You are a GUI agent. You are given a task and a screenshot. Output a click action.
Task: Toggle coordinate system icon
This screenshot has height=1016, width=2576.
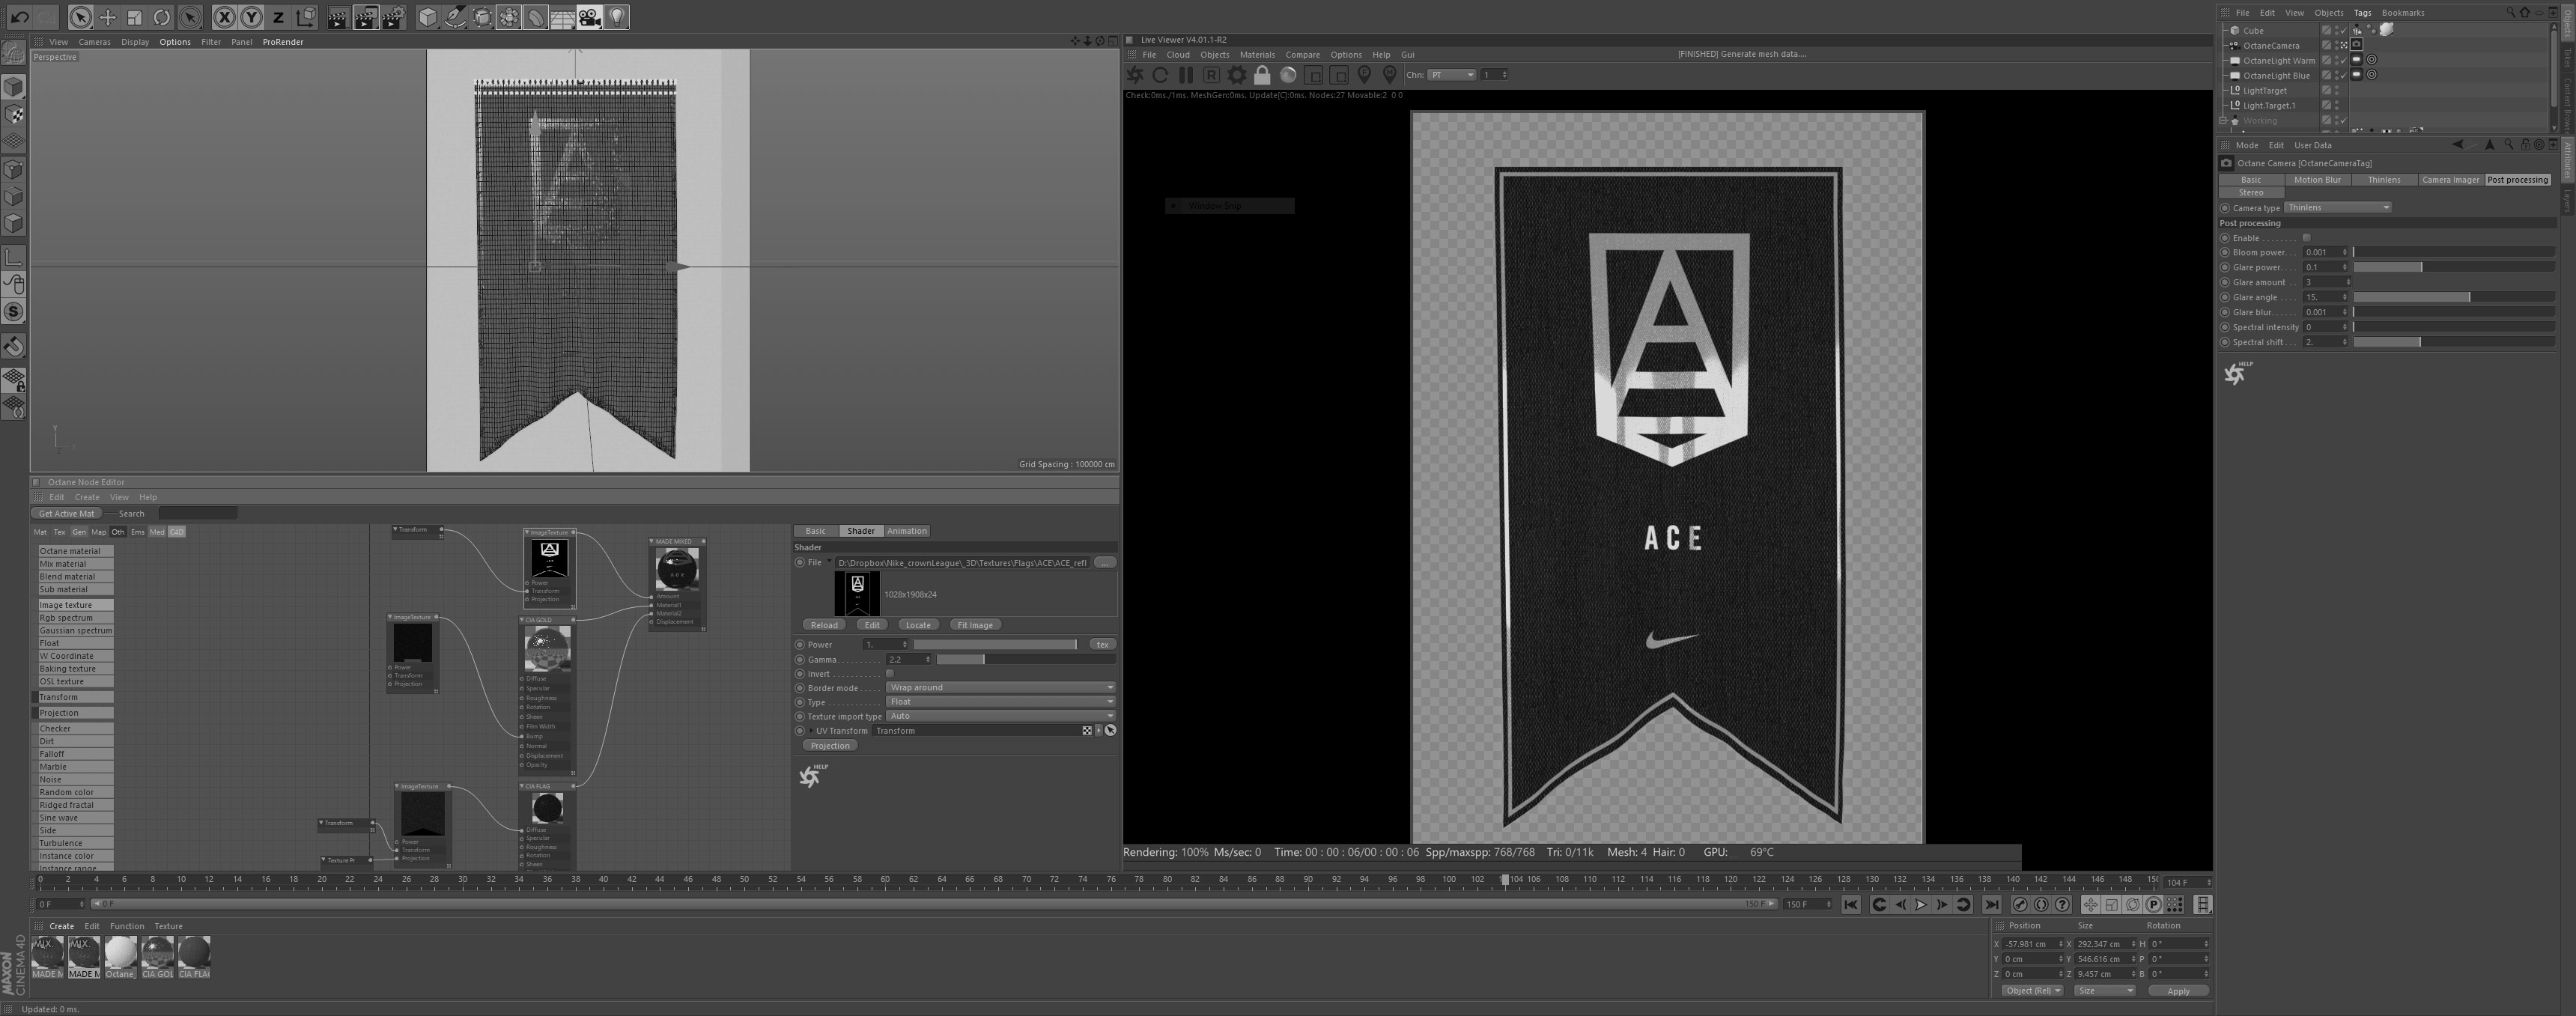pyautogui.click(x=306, y=17)
